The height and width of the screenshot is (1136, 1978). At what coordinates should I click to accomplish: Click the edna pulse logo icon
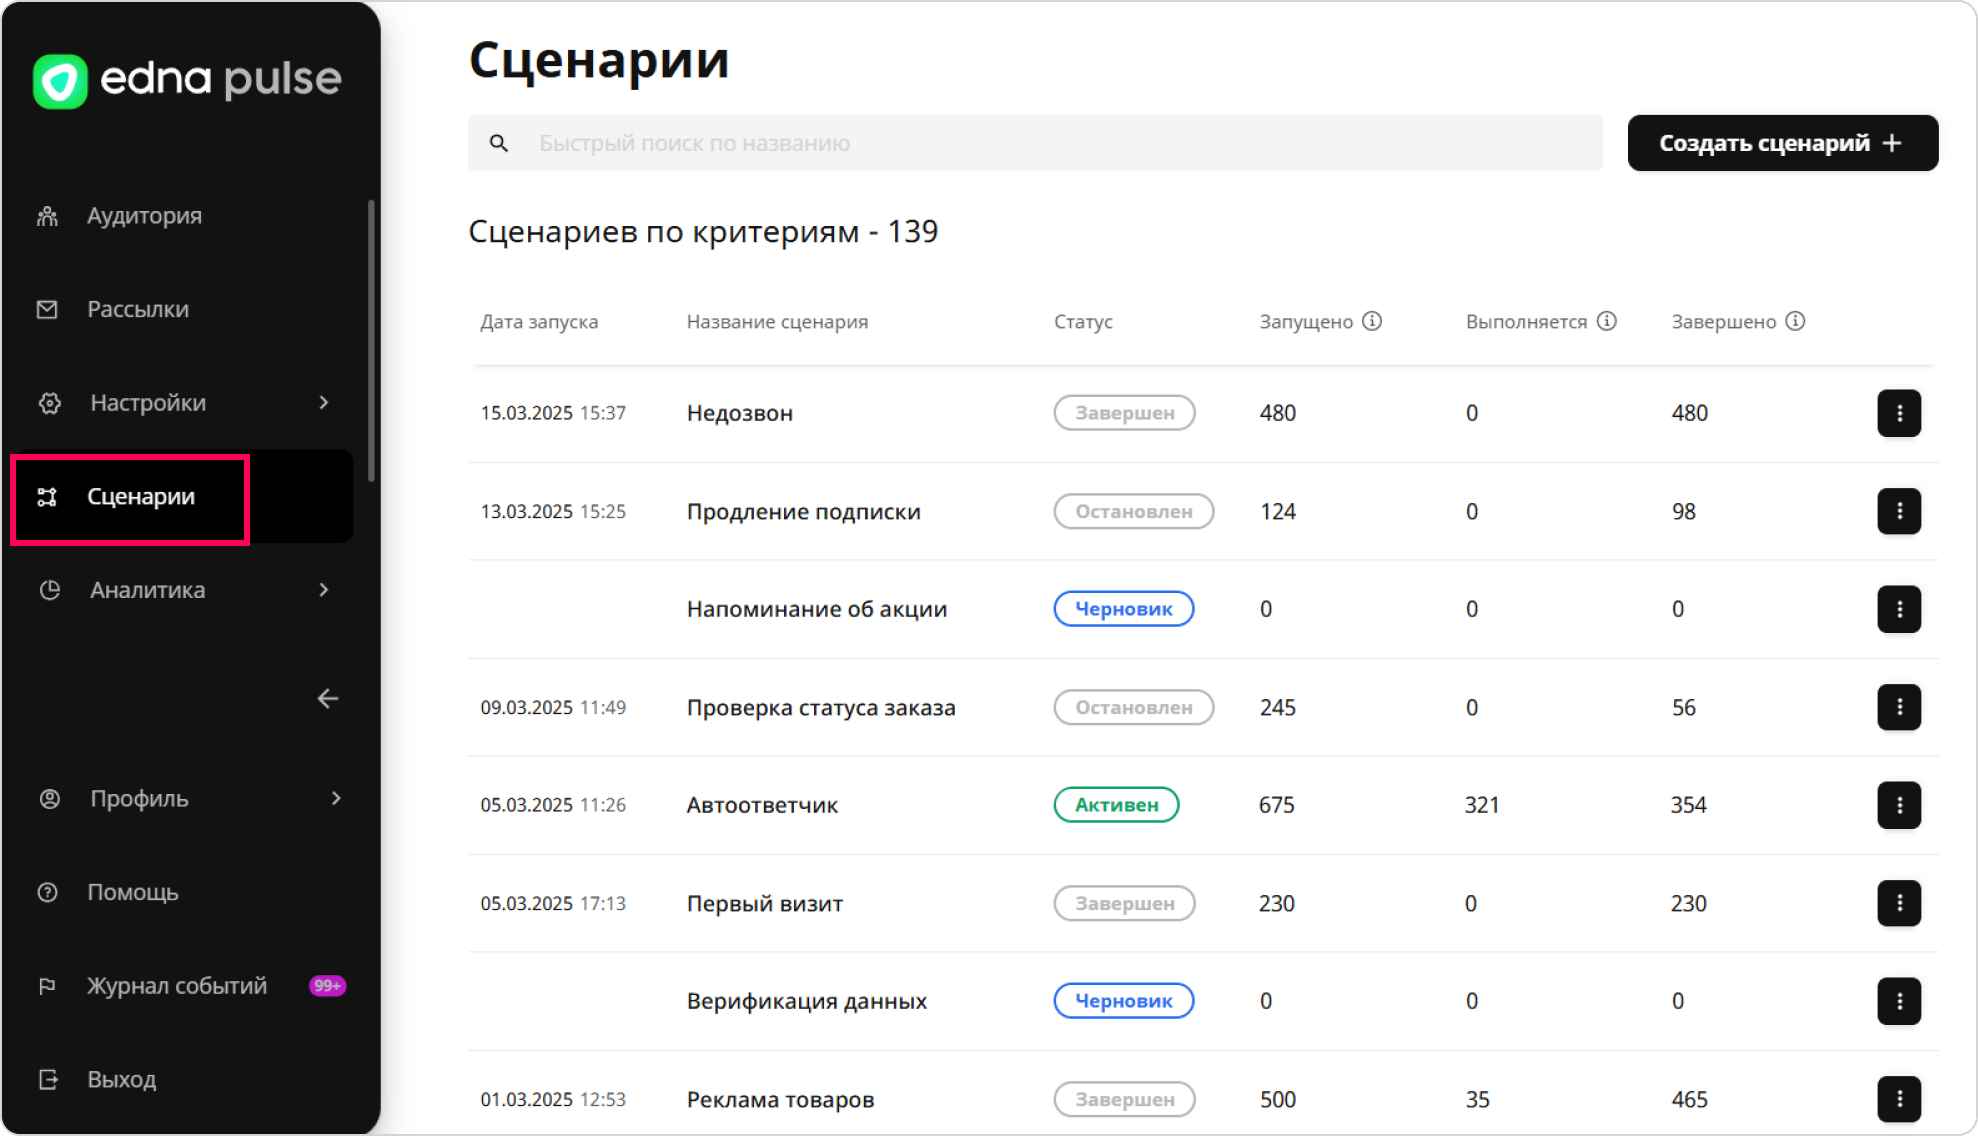click(60, 81)
